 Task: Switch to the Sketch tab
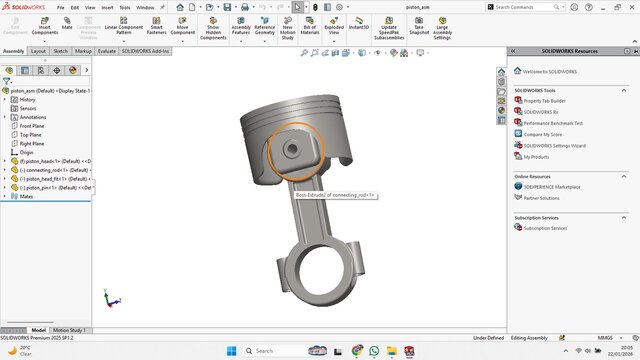point(60,51)
